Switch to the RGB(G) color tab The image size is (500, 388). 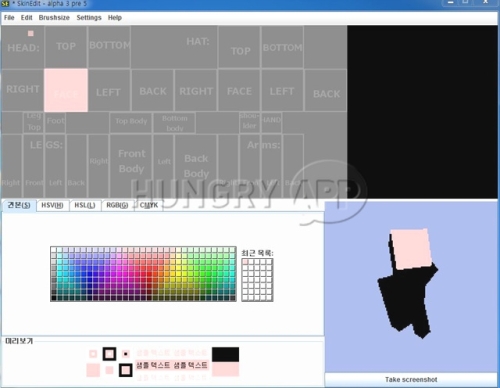click(117, 205)
